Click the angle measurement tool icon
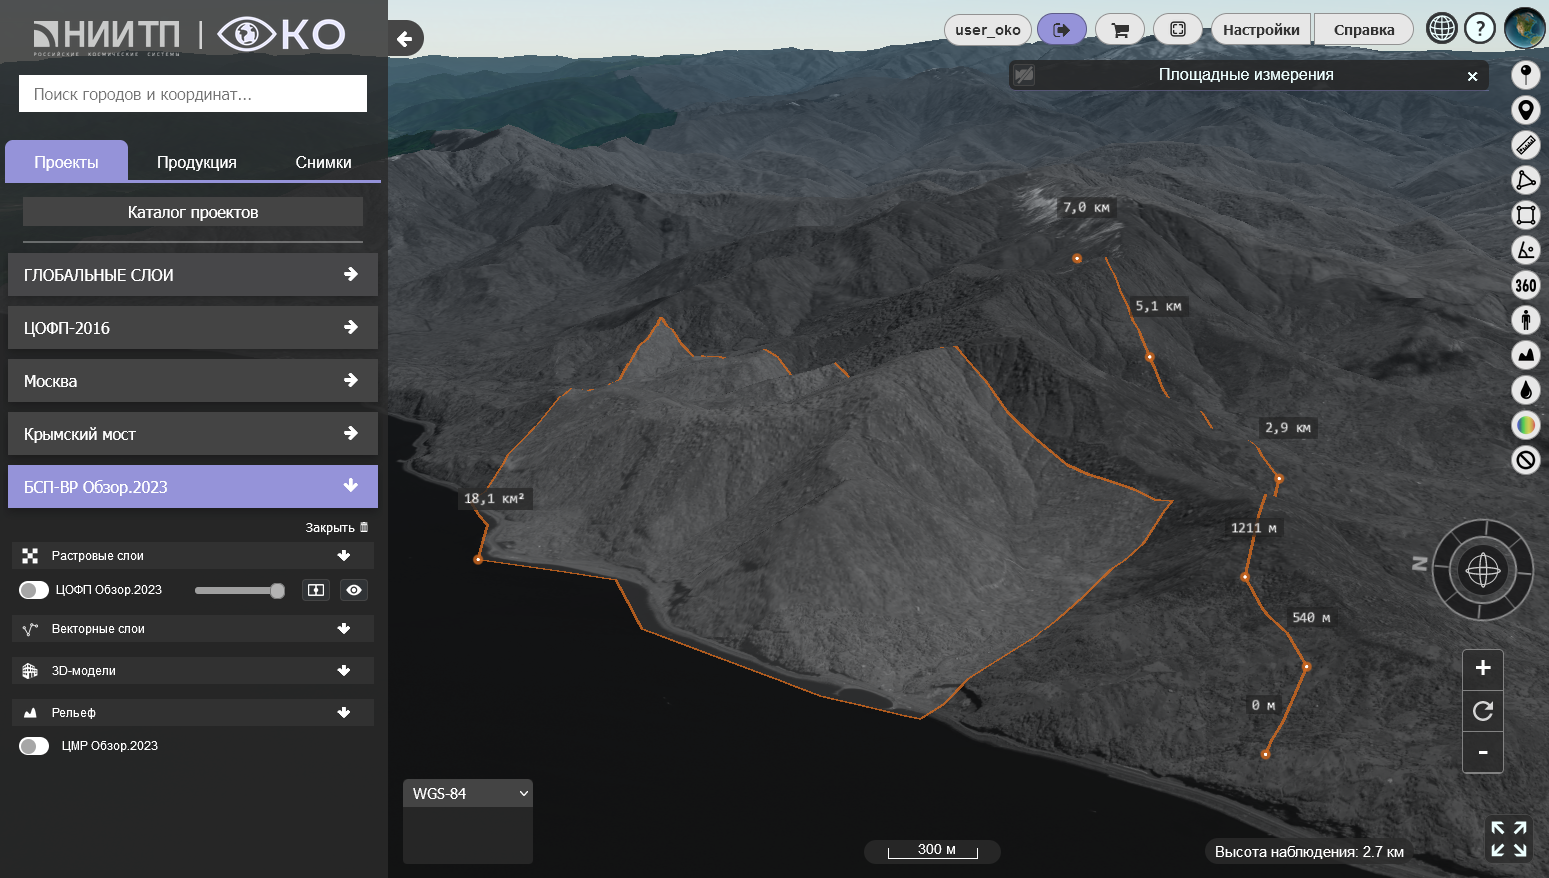Screen dimensions: 1549x878 [1525, 250]
